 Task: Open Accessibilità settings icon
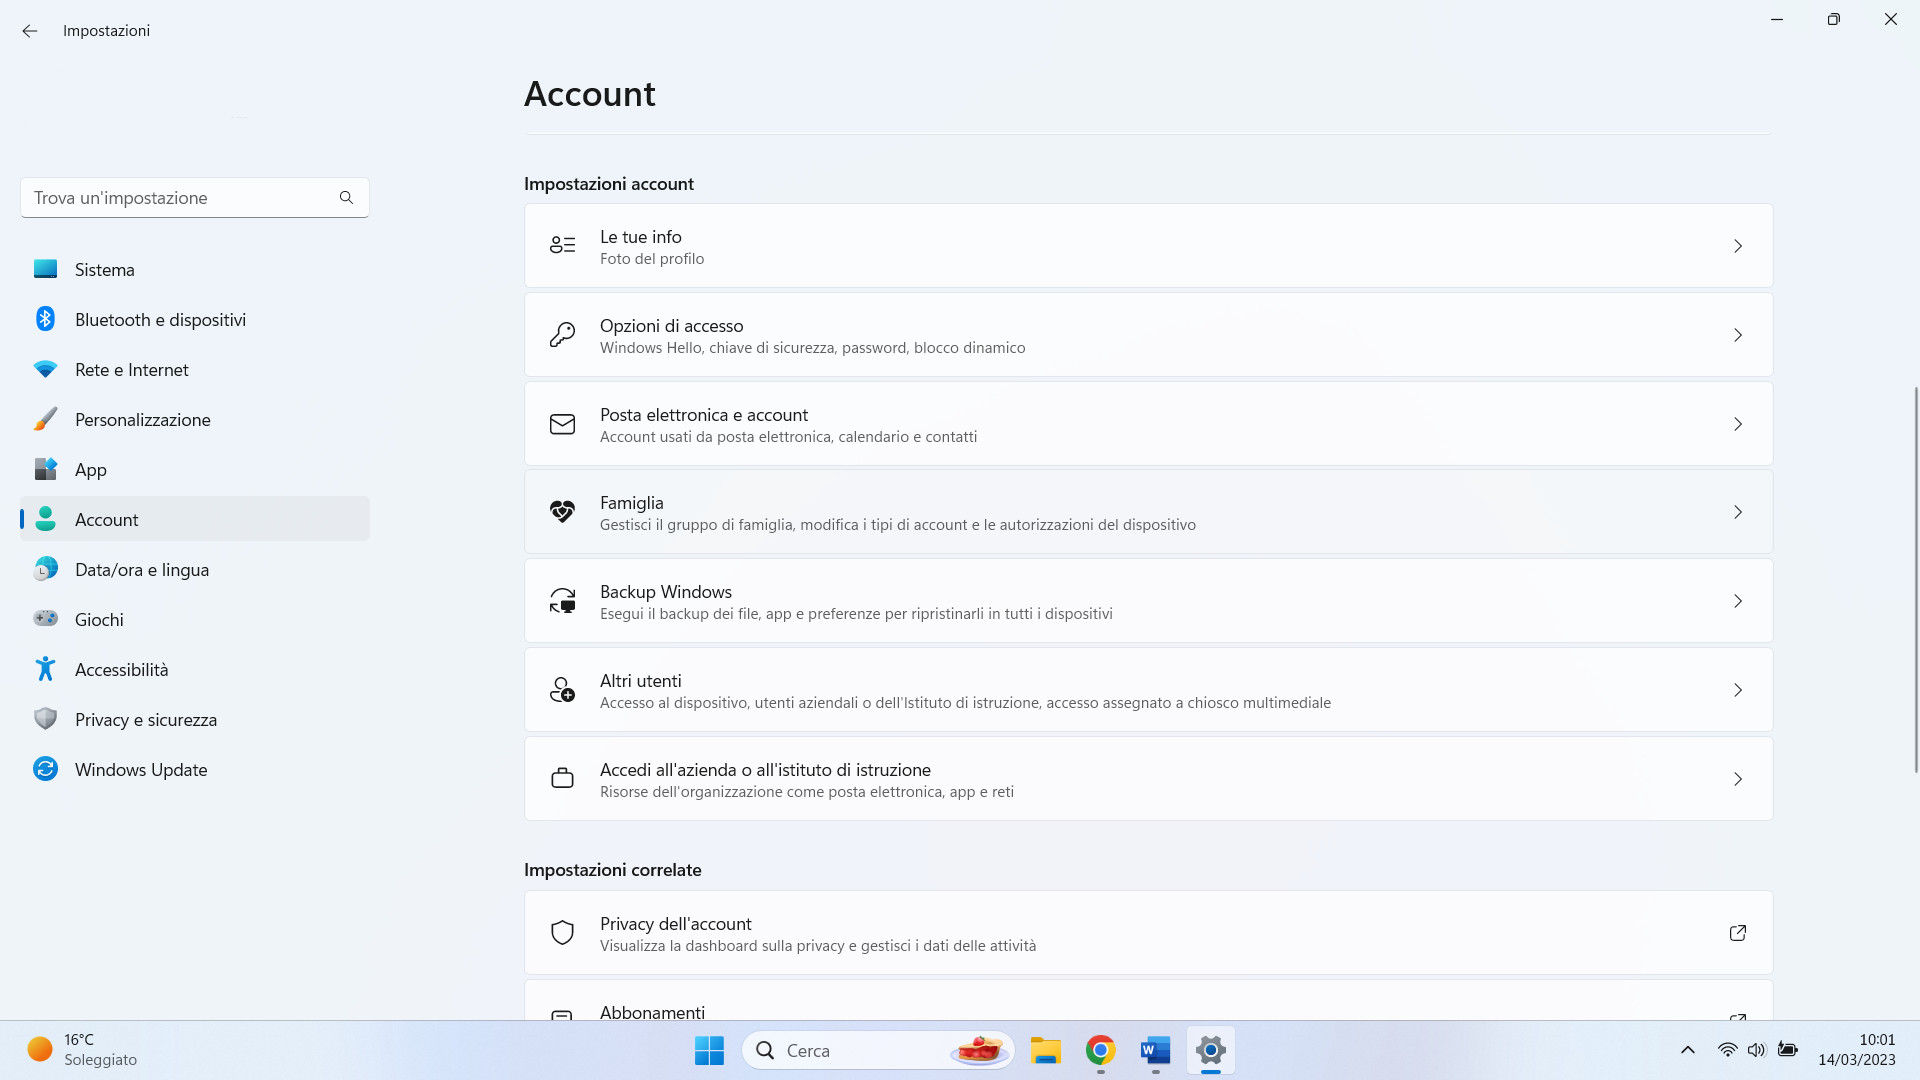pos(45,669)
